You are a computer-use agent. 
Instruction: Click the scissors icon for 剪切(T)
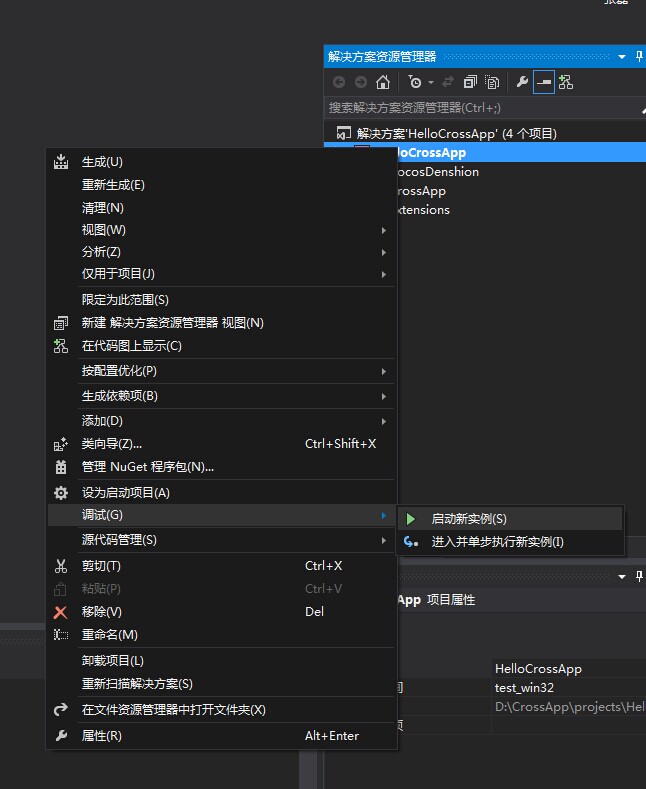[x=61, y=566]
